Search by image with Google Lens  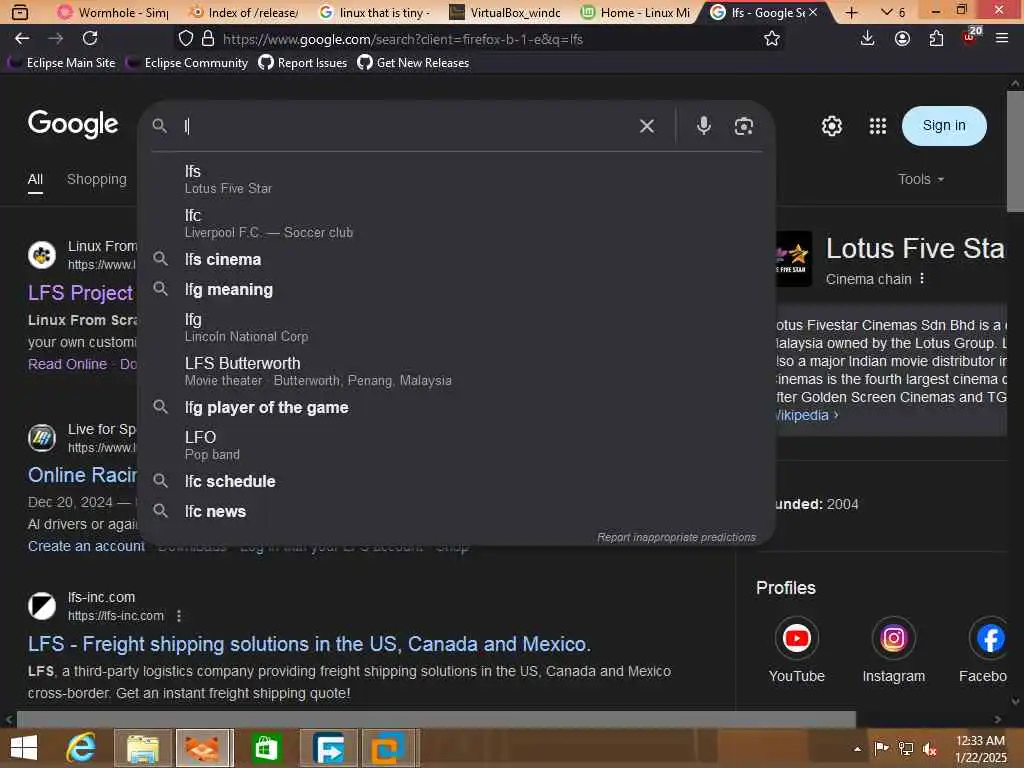pos(743,126)
